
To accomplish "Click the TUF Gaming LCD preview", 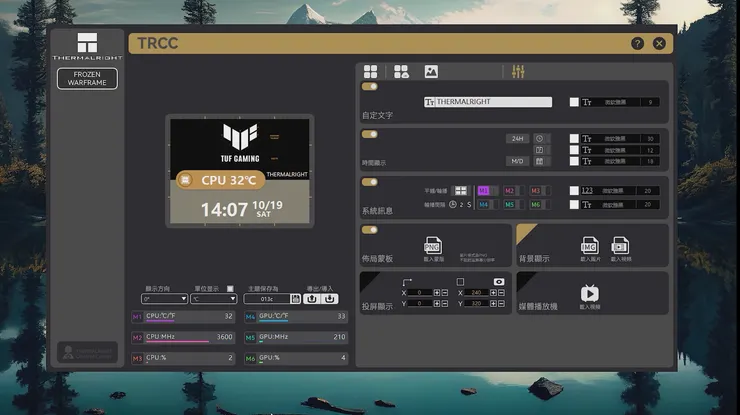I will [240, 171].
